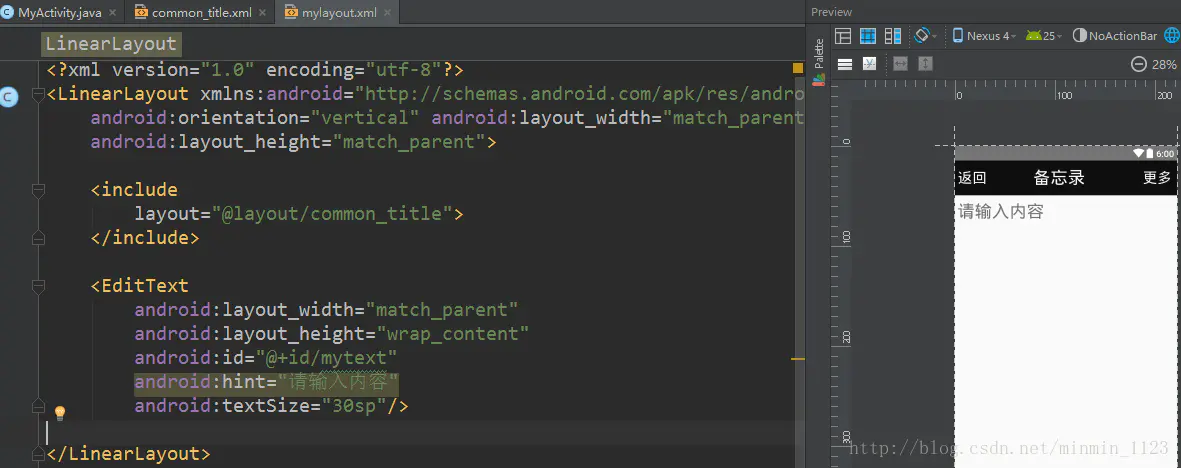Click the class icon in the editor gutter

[9, 96]
